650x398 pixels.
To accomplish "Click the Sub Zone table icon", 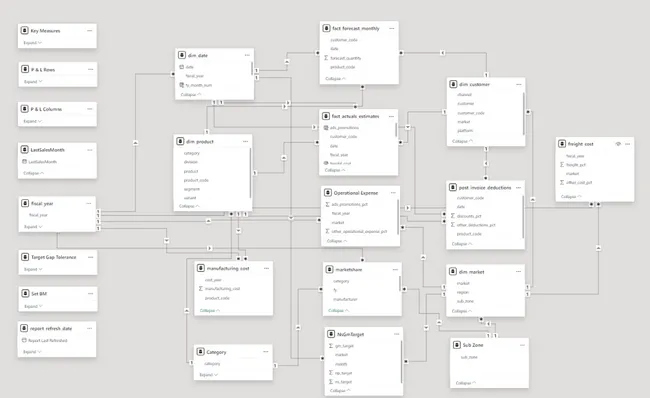I will pyautogui.click(x=456, y=345).
